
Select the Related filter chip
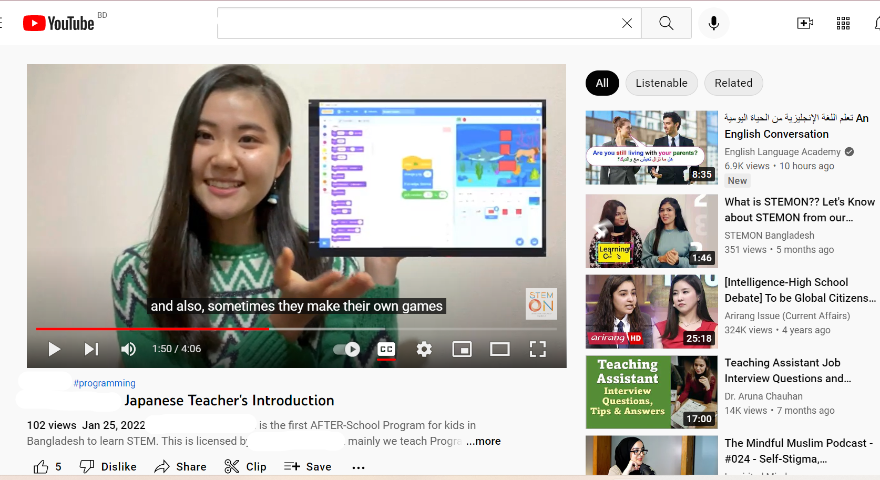click(734, 83)
